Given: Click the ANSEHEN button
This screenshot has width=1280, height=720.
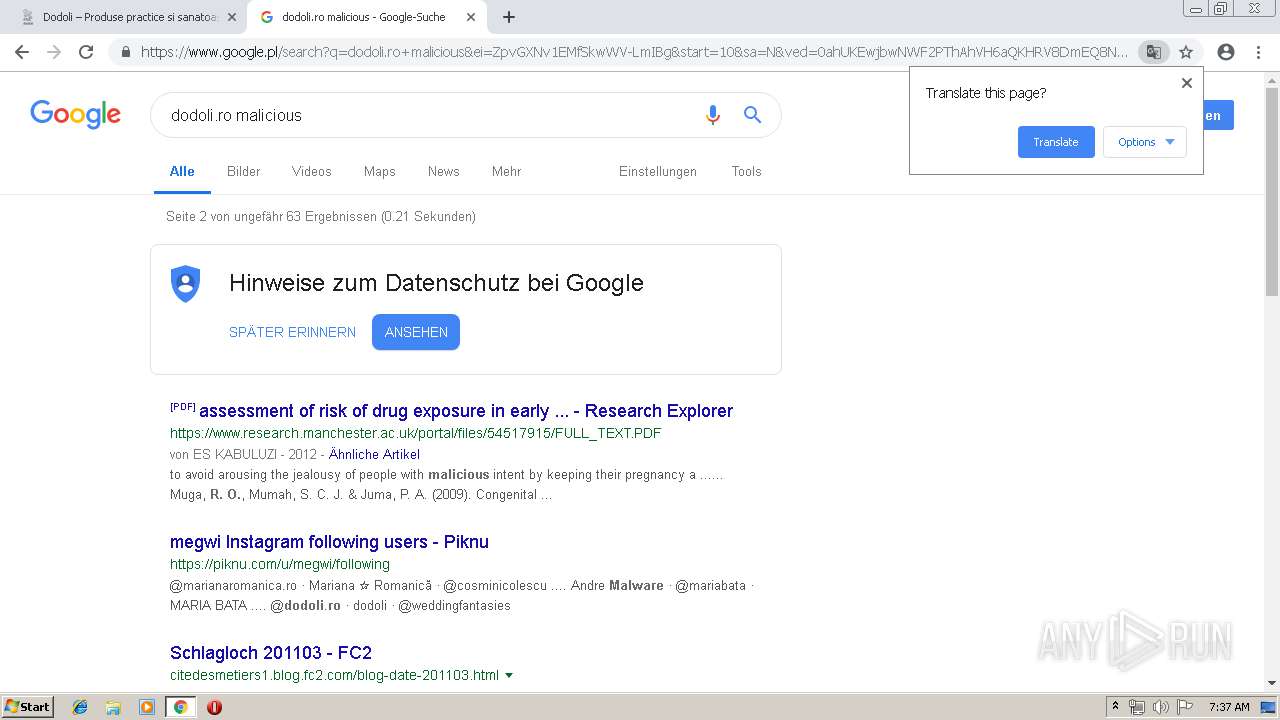Looking at the screenshot, I should pyautogui.click(x=416, y=332).
